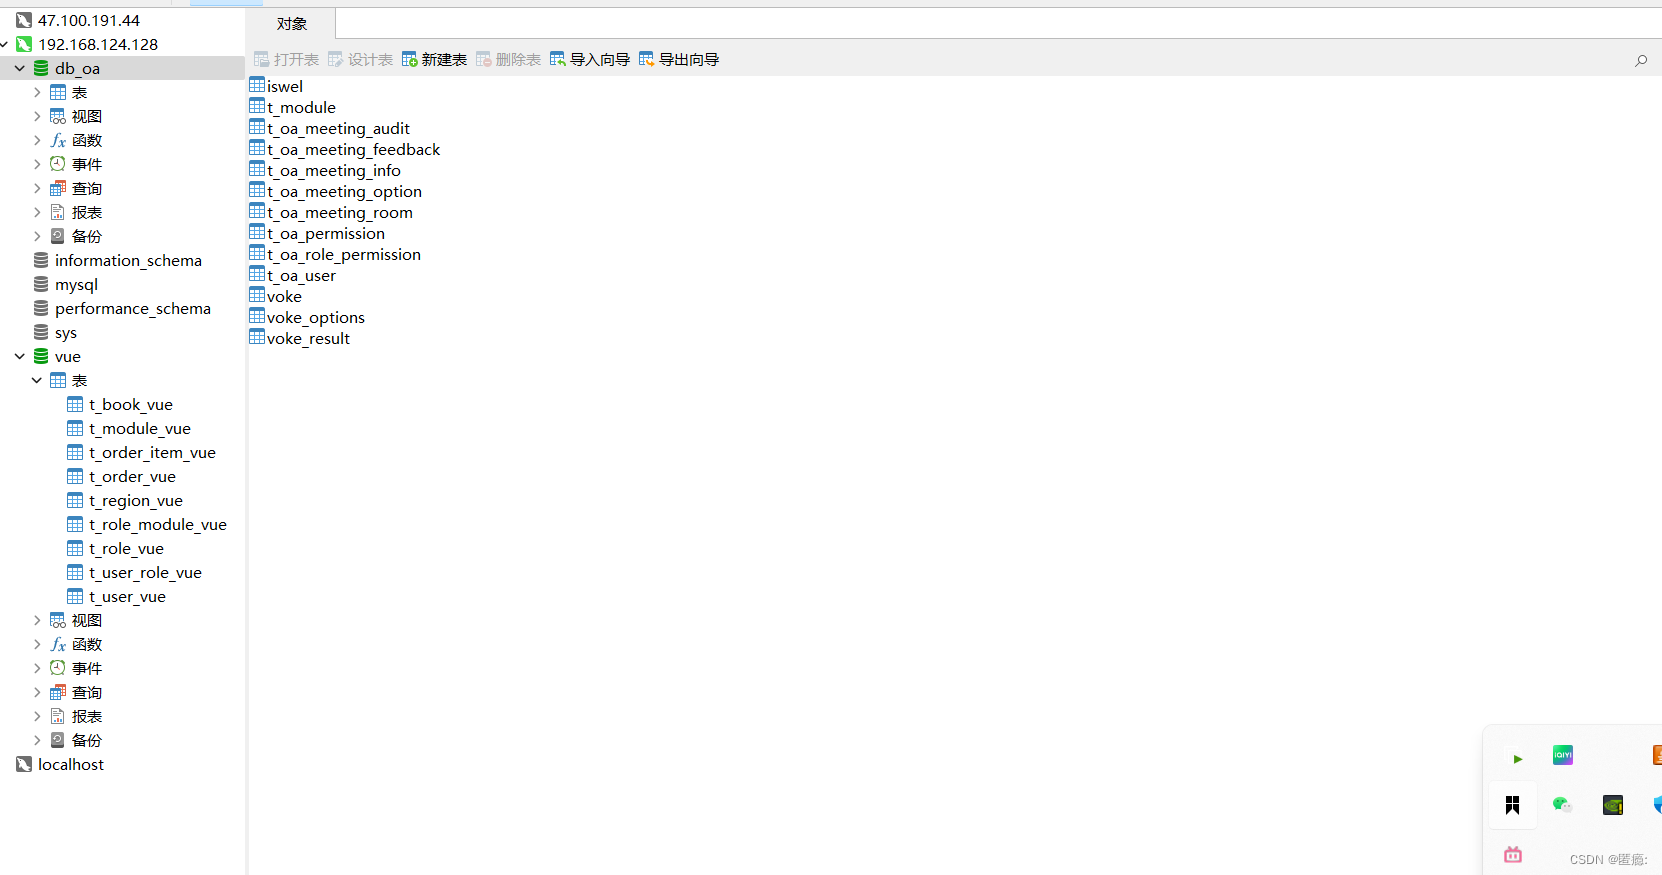The width and height of the screenshot is (1662, 875).
Task: Collapse the 表 node under vue
Action: 37,380
